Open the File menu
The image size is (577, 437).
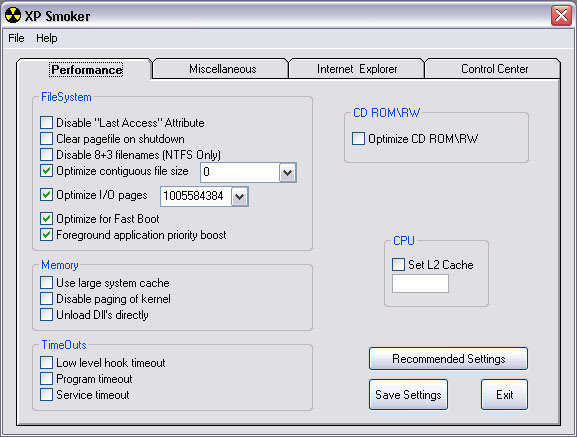pyautogui.click(x=16, y=38)
